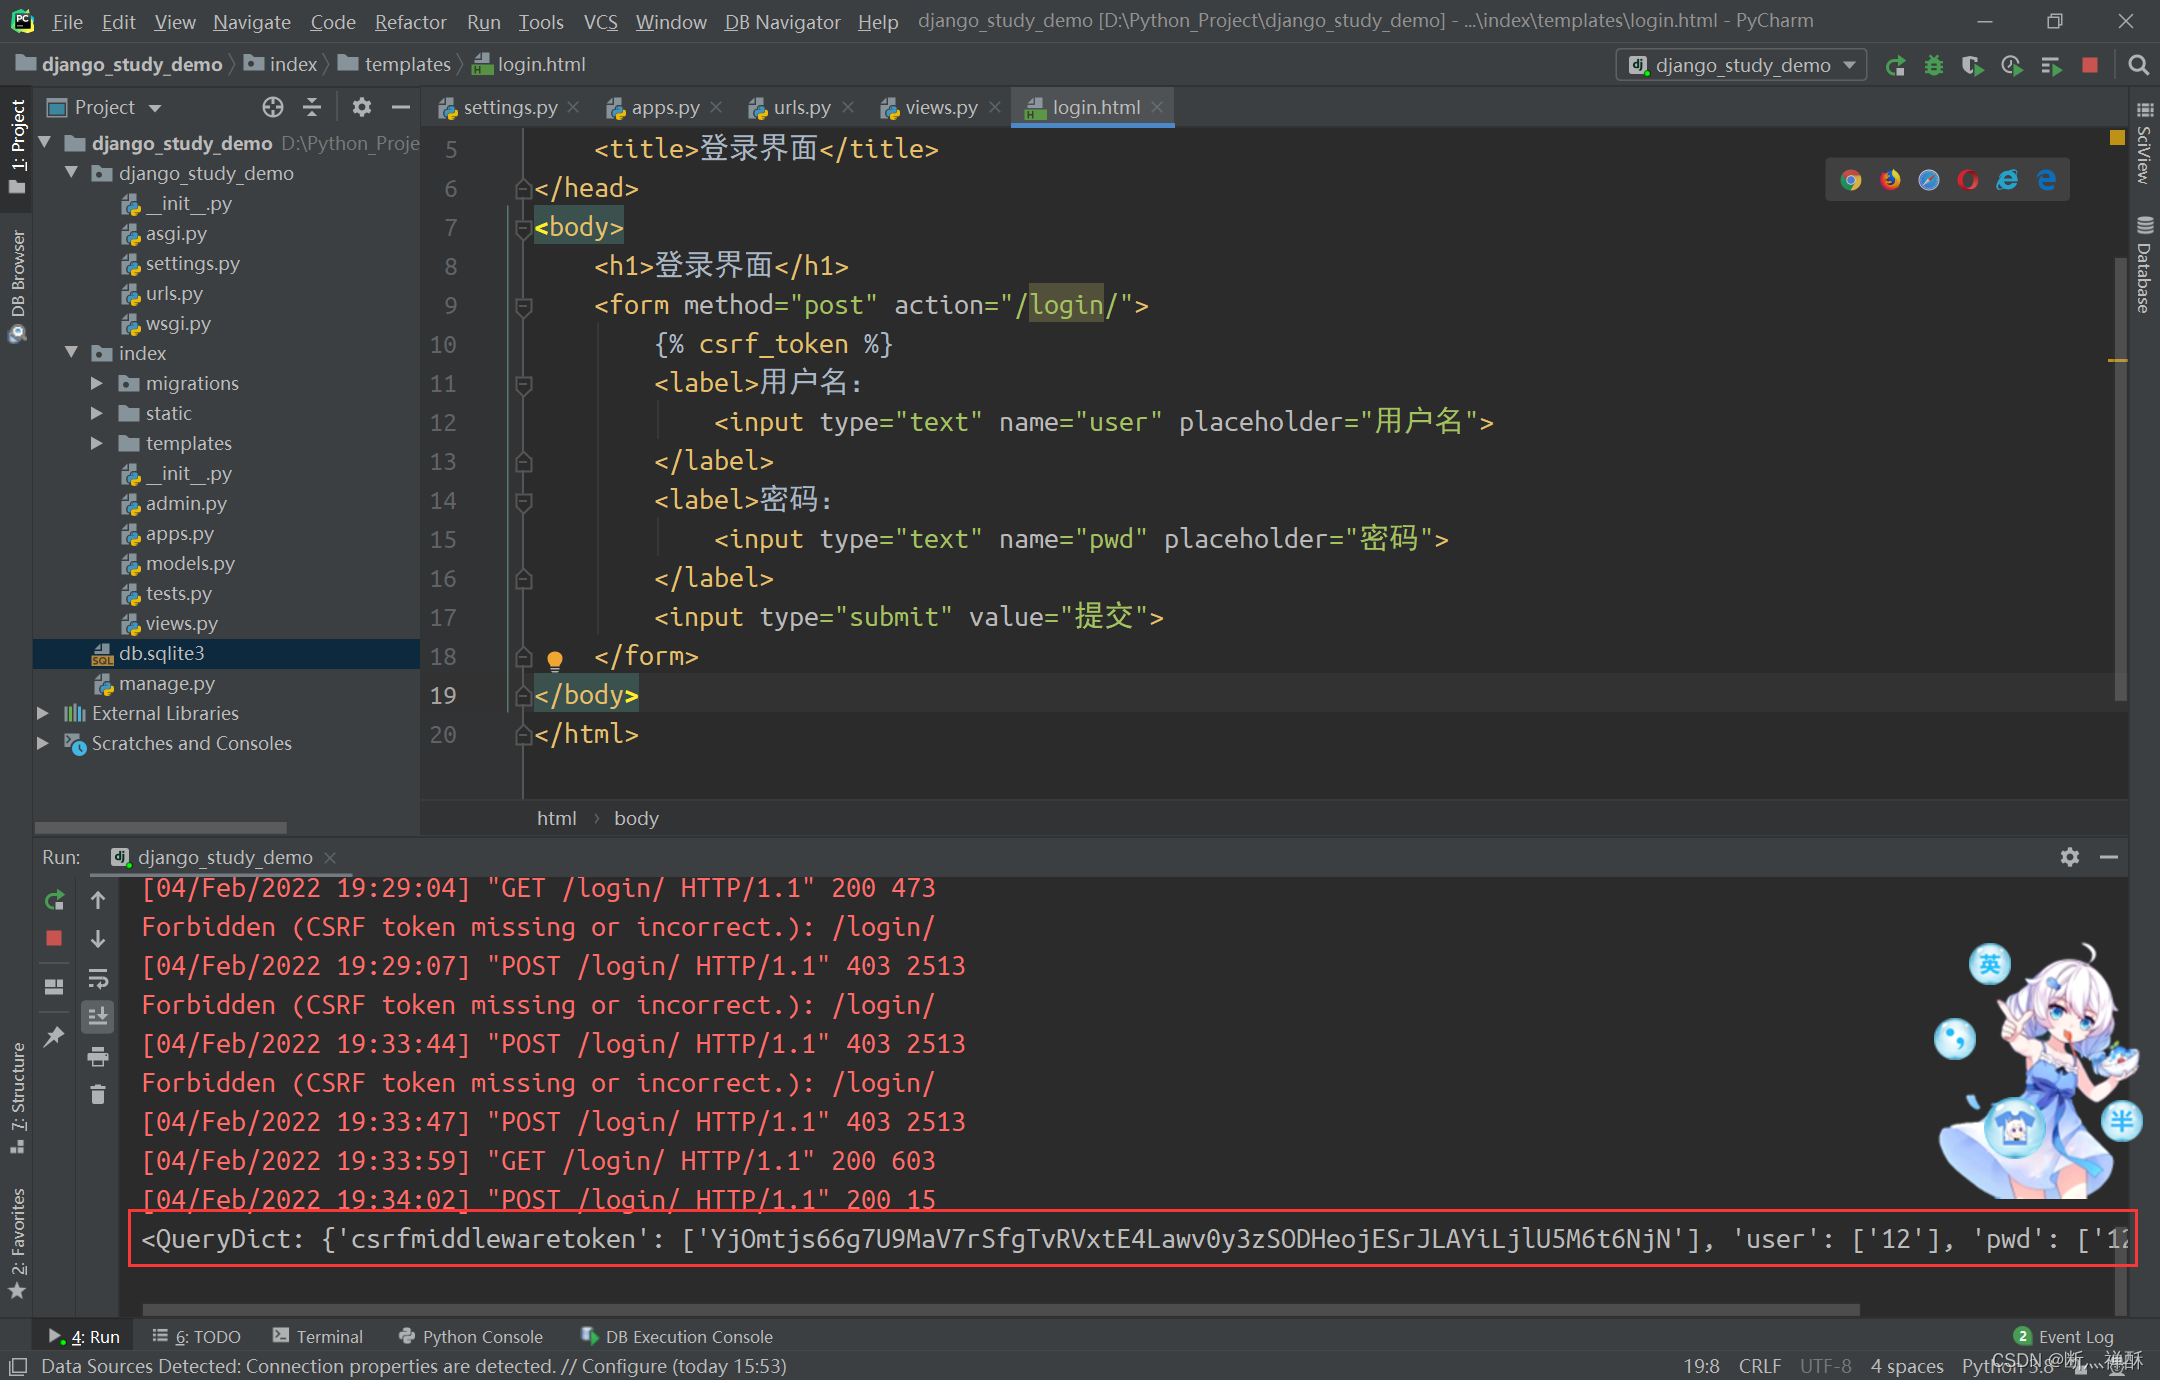This screenshot has width=2160, height=1380.
Task: Click the Rerun django_study_demo toolbar icon
Action: pyautogui.click(x=1895, y=66)
